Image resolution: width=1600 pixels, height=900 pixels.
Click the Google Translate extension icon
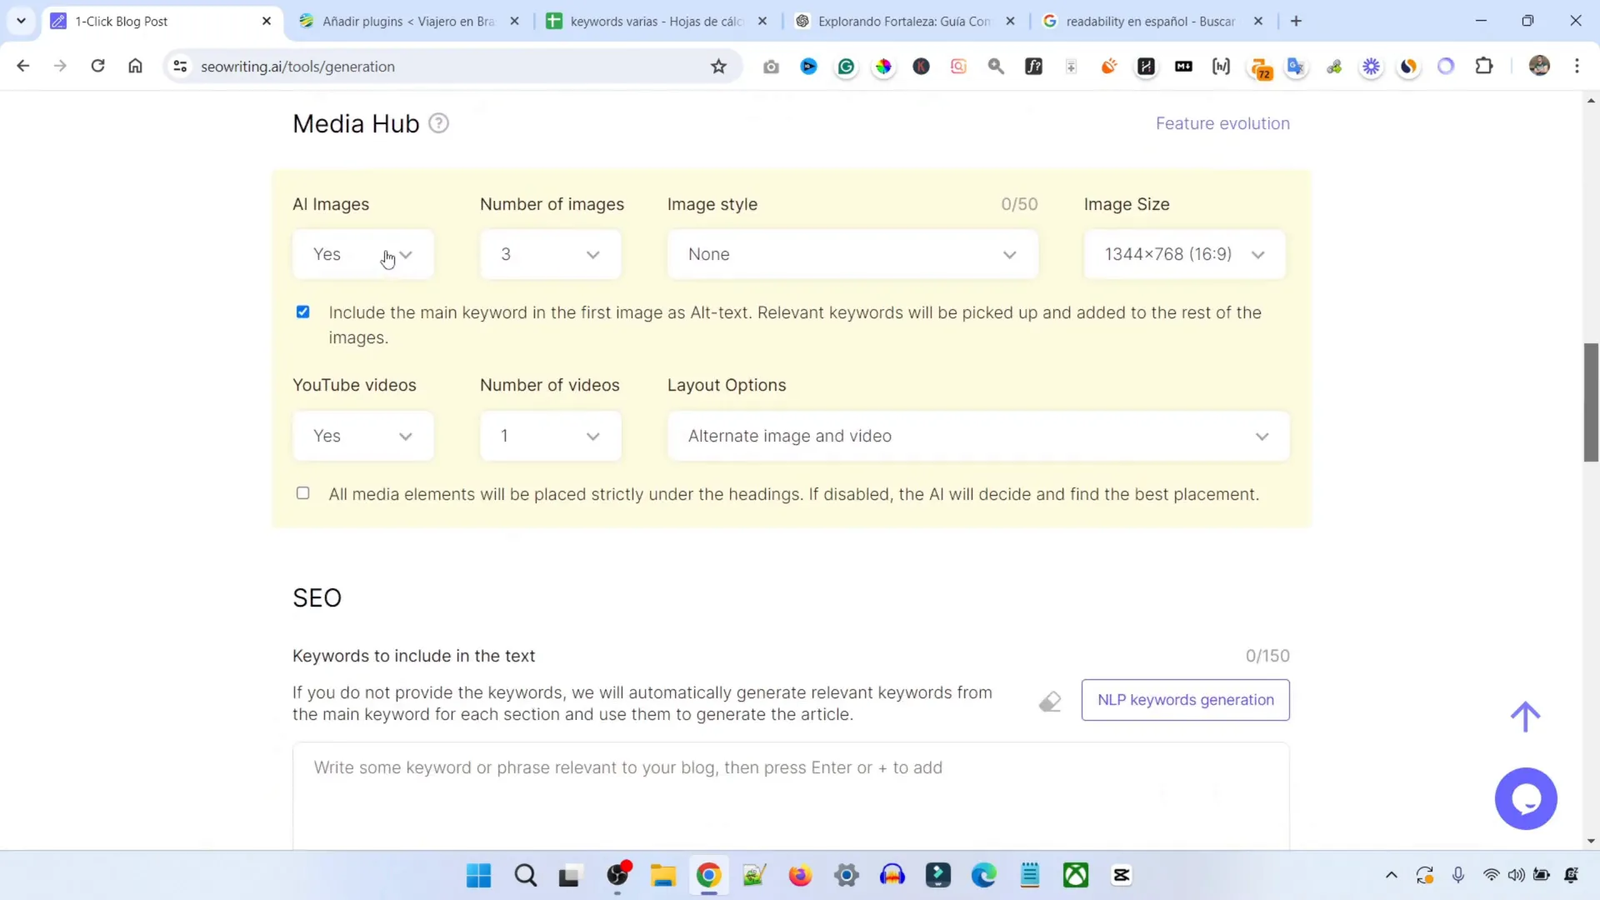click(1295, 66)
